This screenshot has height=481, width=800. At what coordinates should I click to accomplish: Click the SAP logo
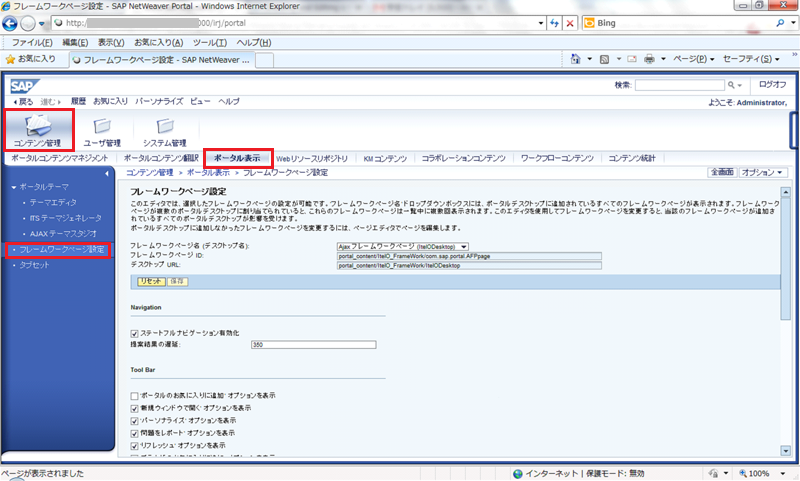pyautogui.click(x=24, y=86)
